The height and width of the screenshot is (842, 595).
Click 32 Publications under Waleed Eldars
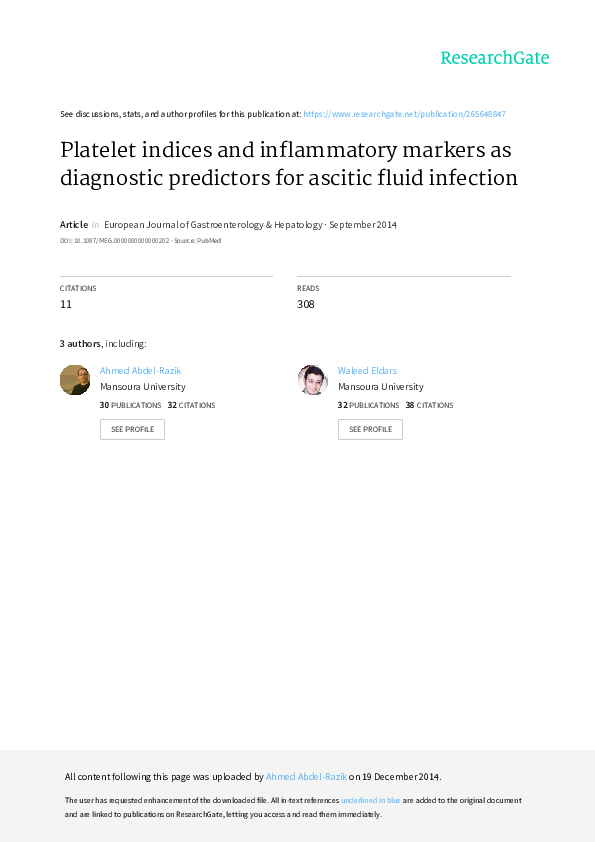[x=368, y=405]
